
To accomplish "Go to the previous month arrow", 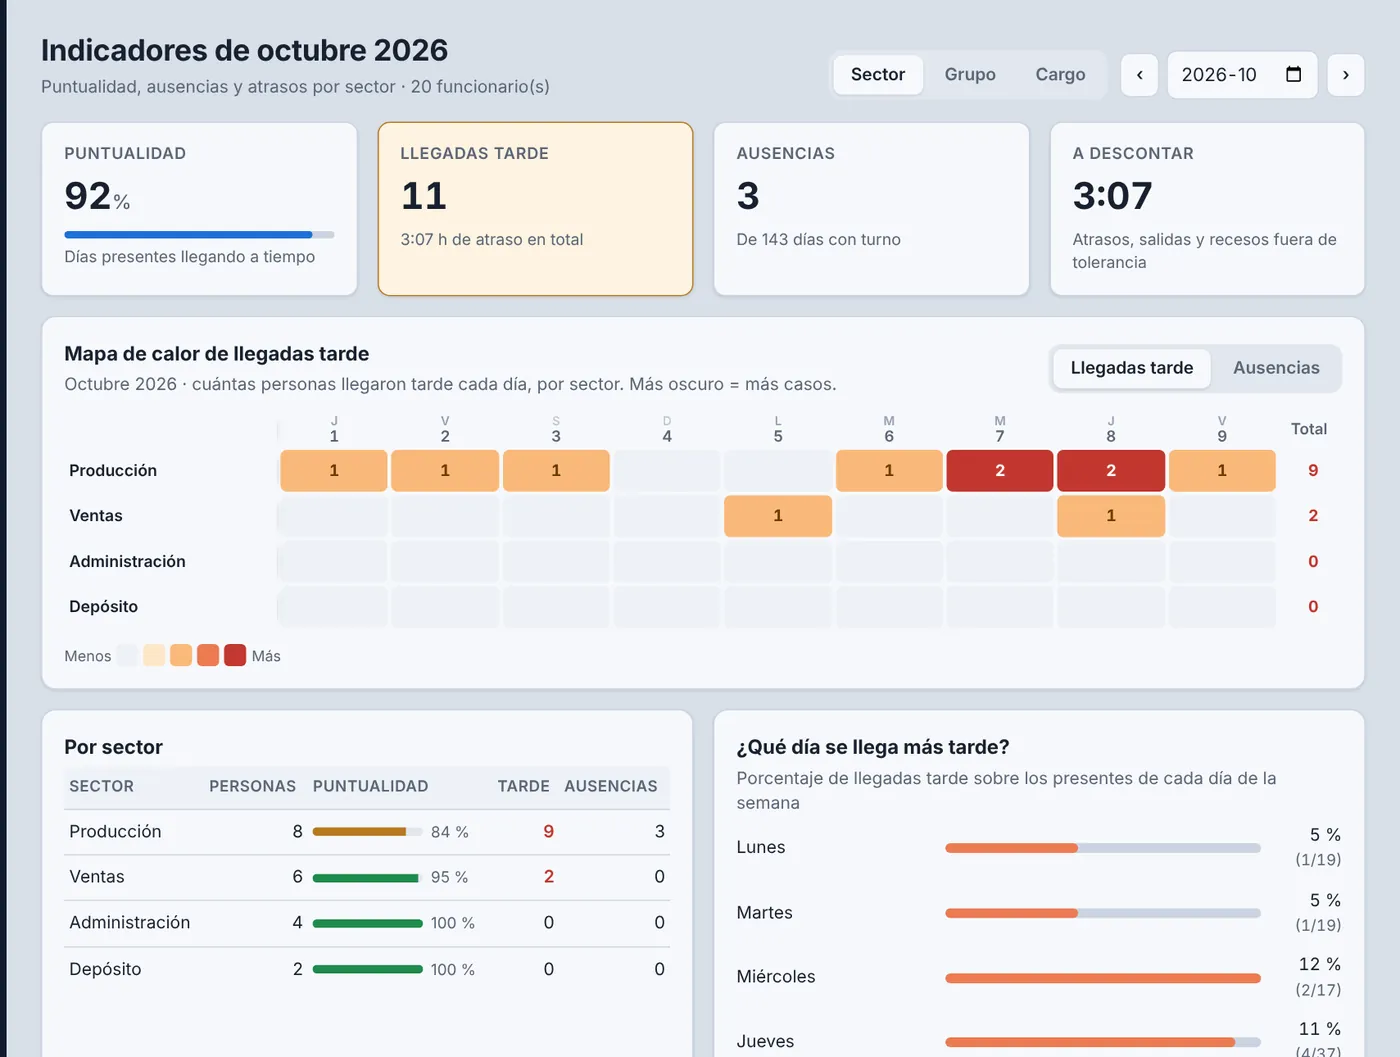I will coord(1139,75).
